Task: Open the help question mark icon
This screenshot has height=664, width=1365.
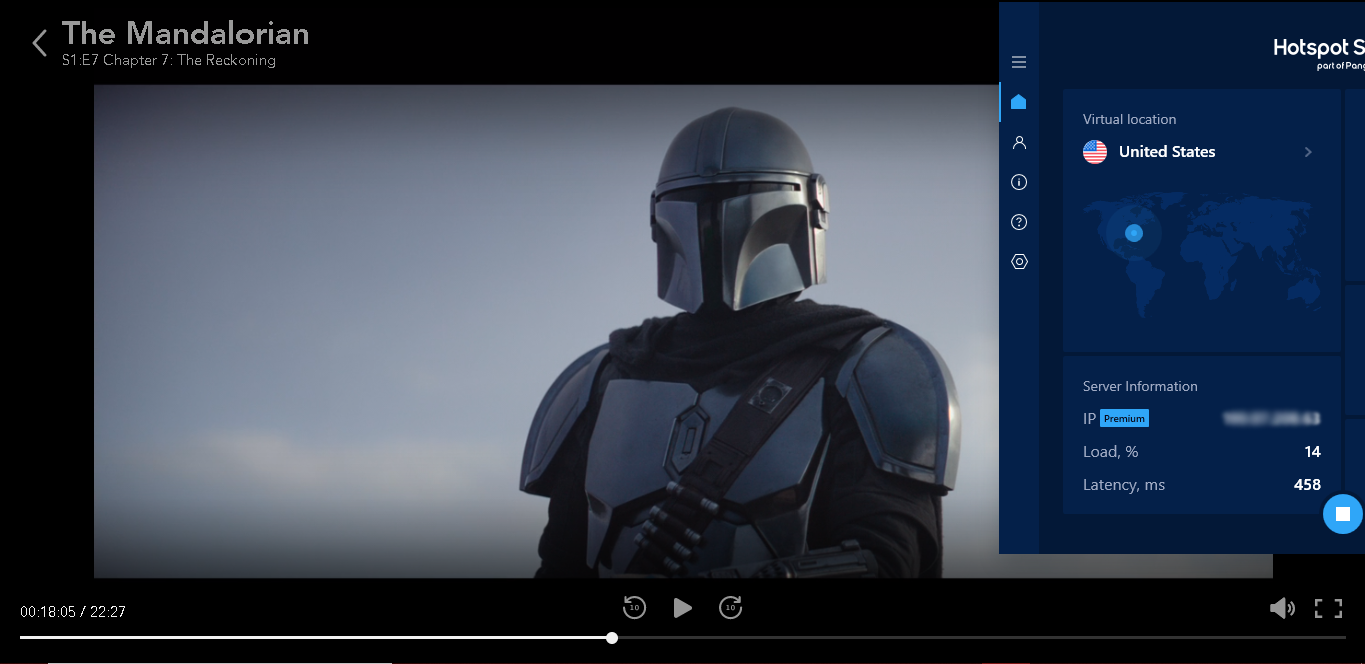Action: [1019, 222]
